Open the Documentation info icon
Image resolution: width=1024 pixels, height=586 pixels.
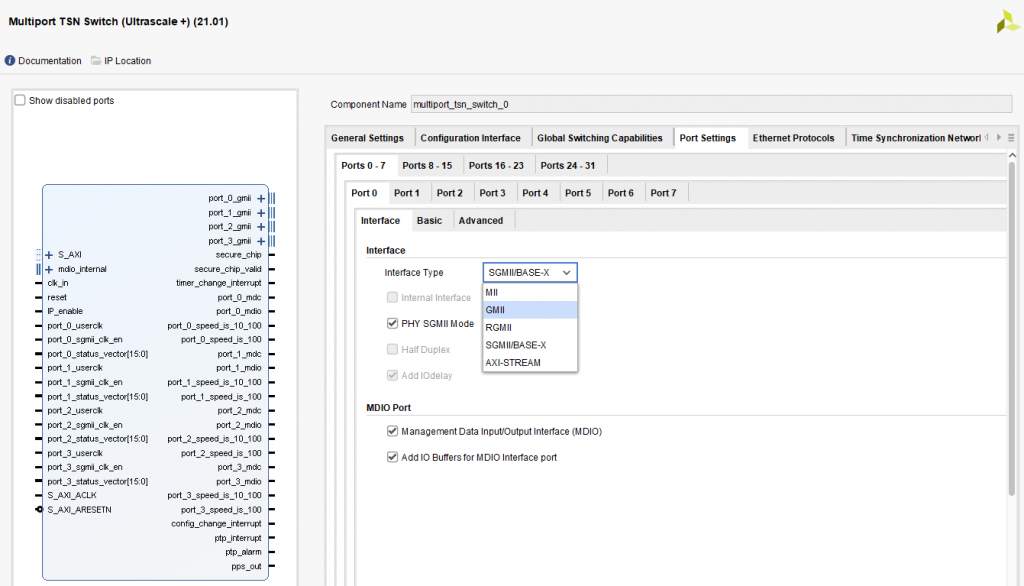point(10,61)
